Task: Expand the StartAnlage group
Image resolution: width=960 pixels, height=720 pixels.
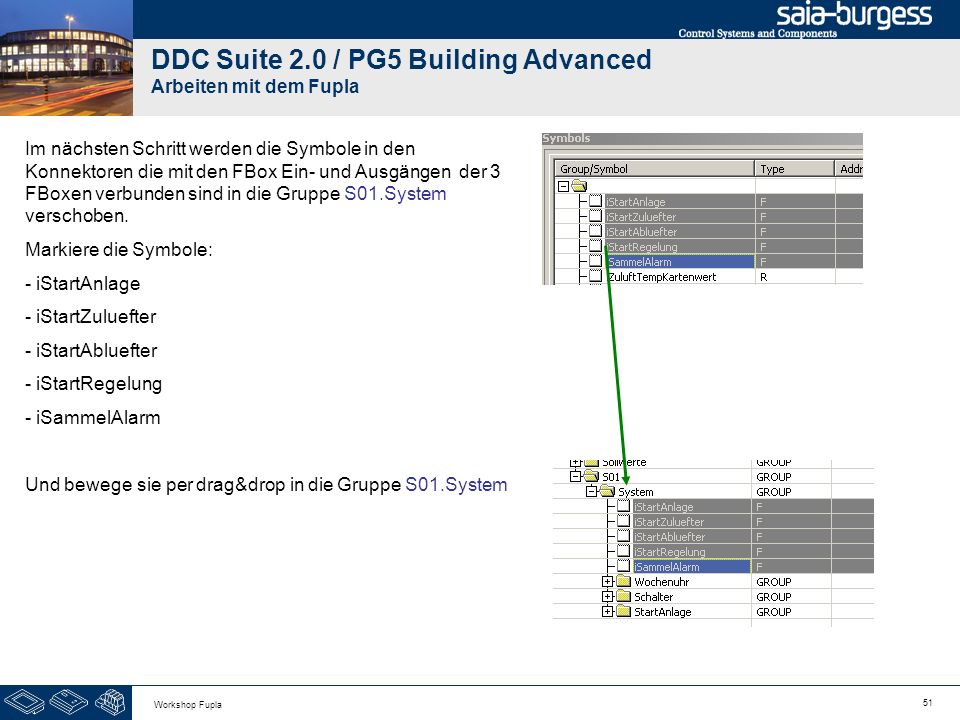Action: pyautogui.click(x=607, y=611)
